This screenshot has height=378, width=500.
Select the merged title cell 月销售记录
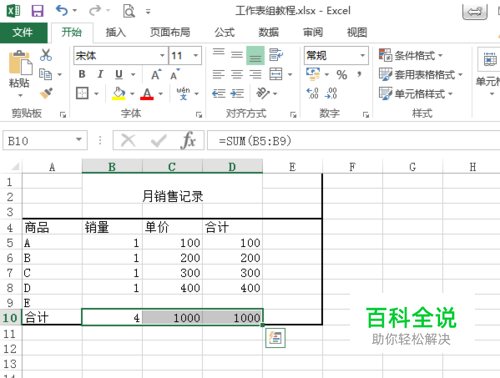[x=172, y=196]
